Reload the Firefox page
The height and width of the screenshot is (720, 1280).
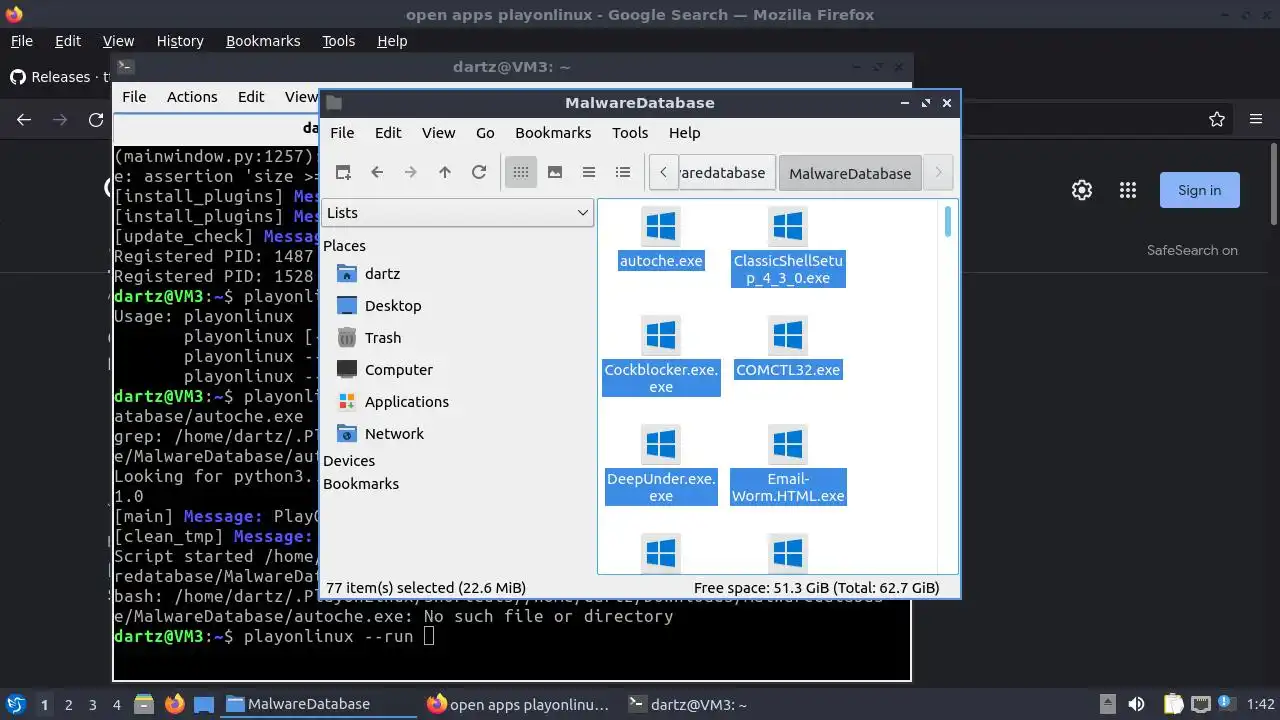point(96,119)
